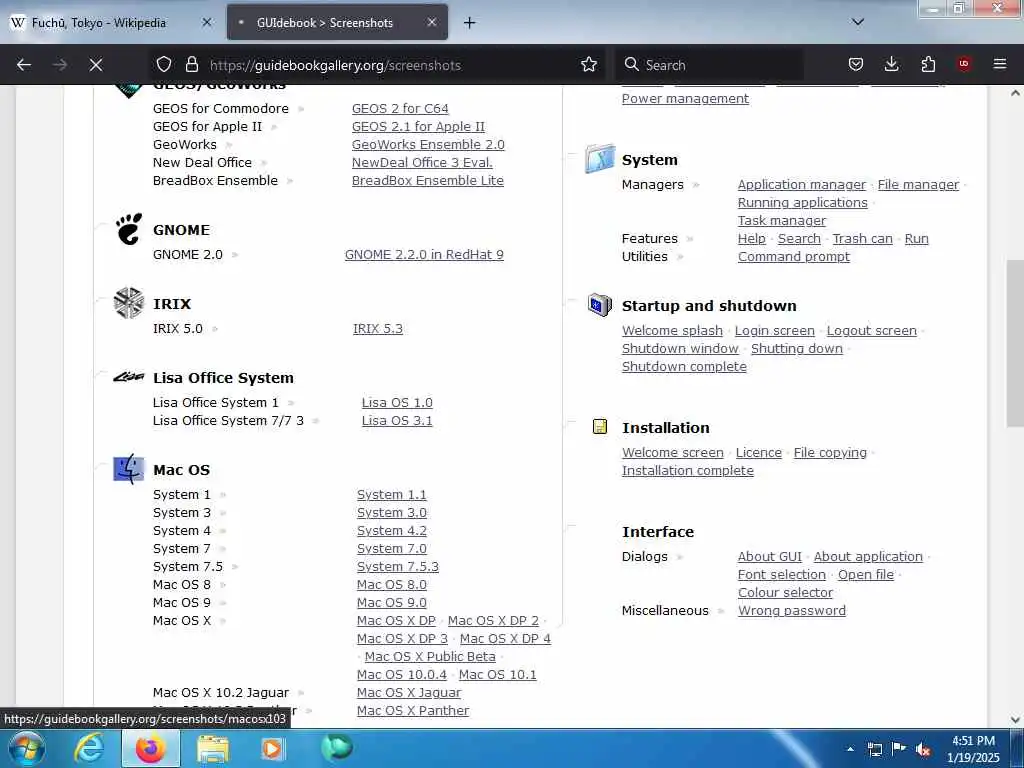Open the Shutdown complete link

[684, 367]
